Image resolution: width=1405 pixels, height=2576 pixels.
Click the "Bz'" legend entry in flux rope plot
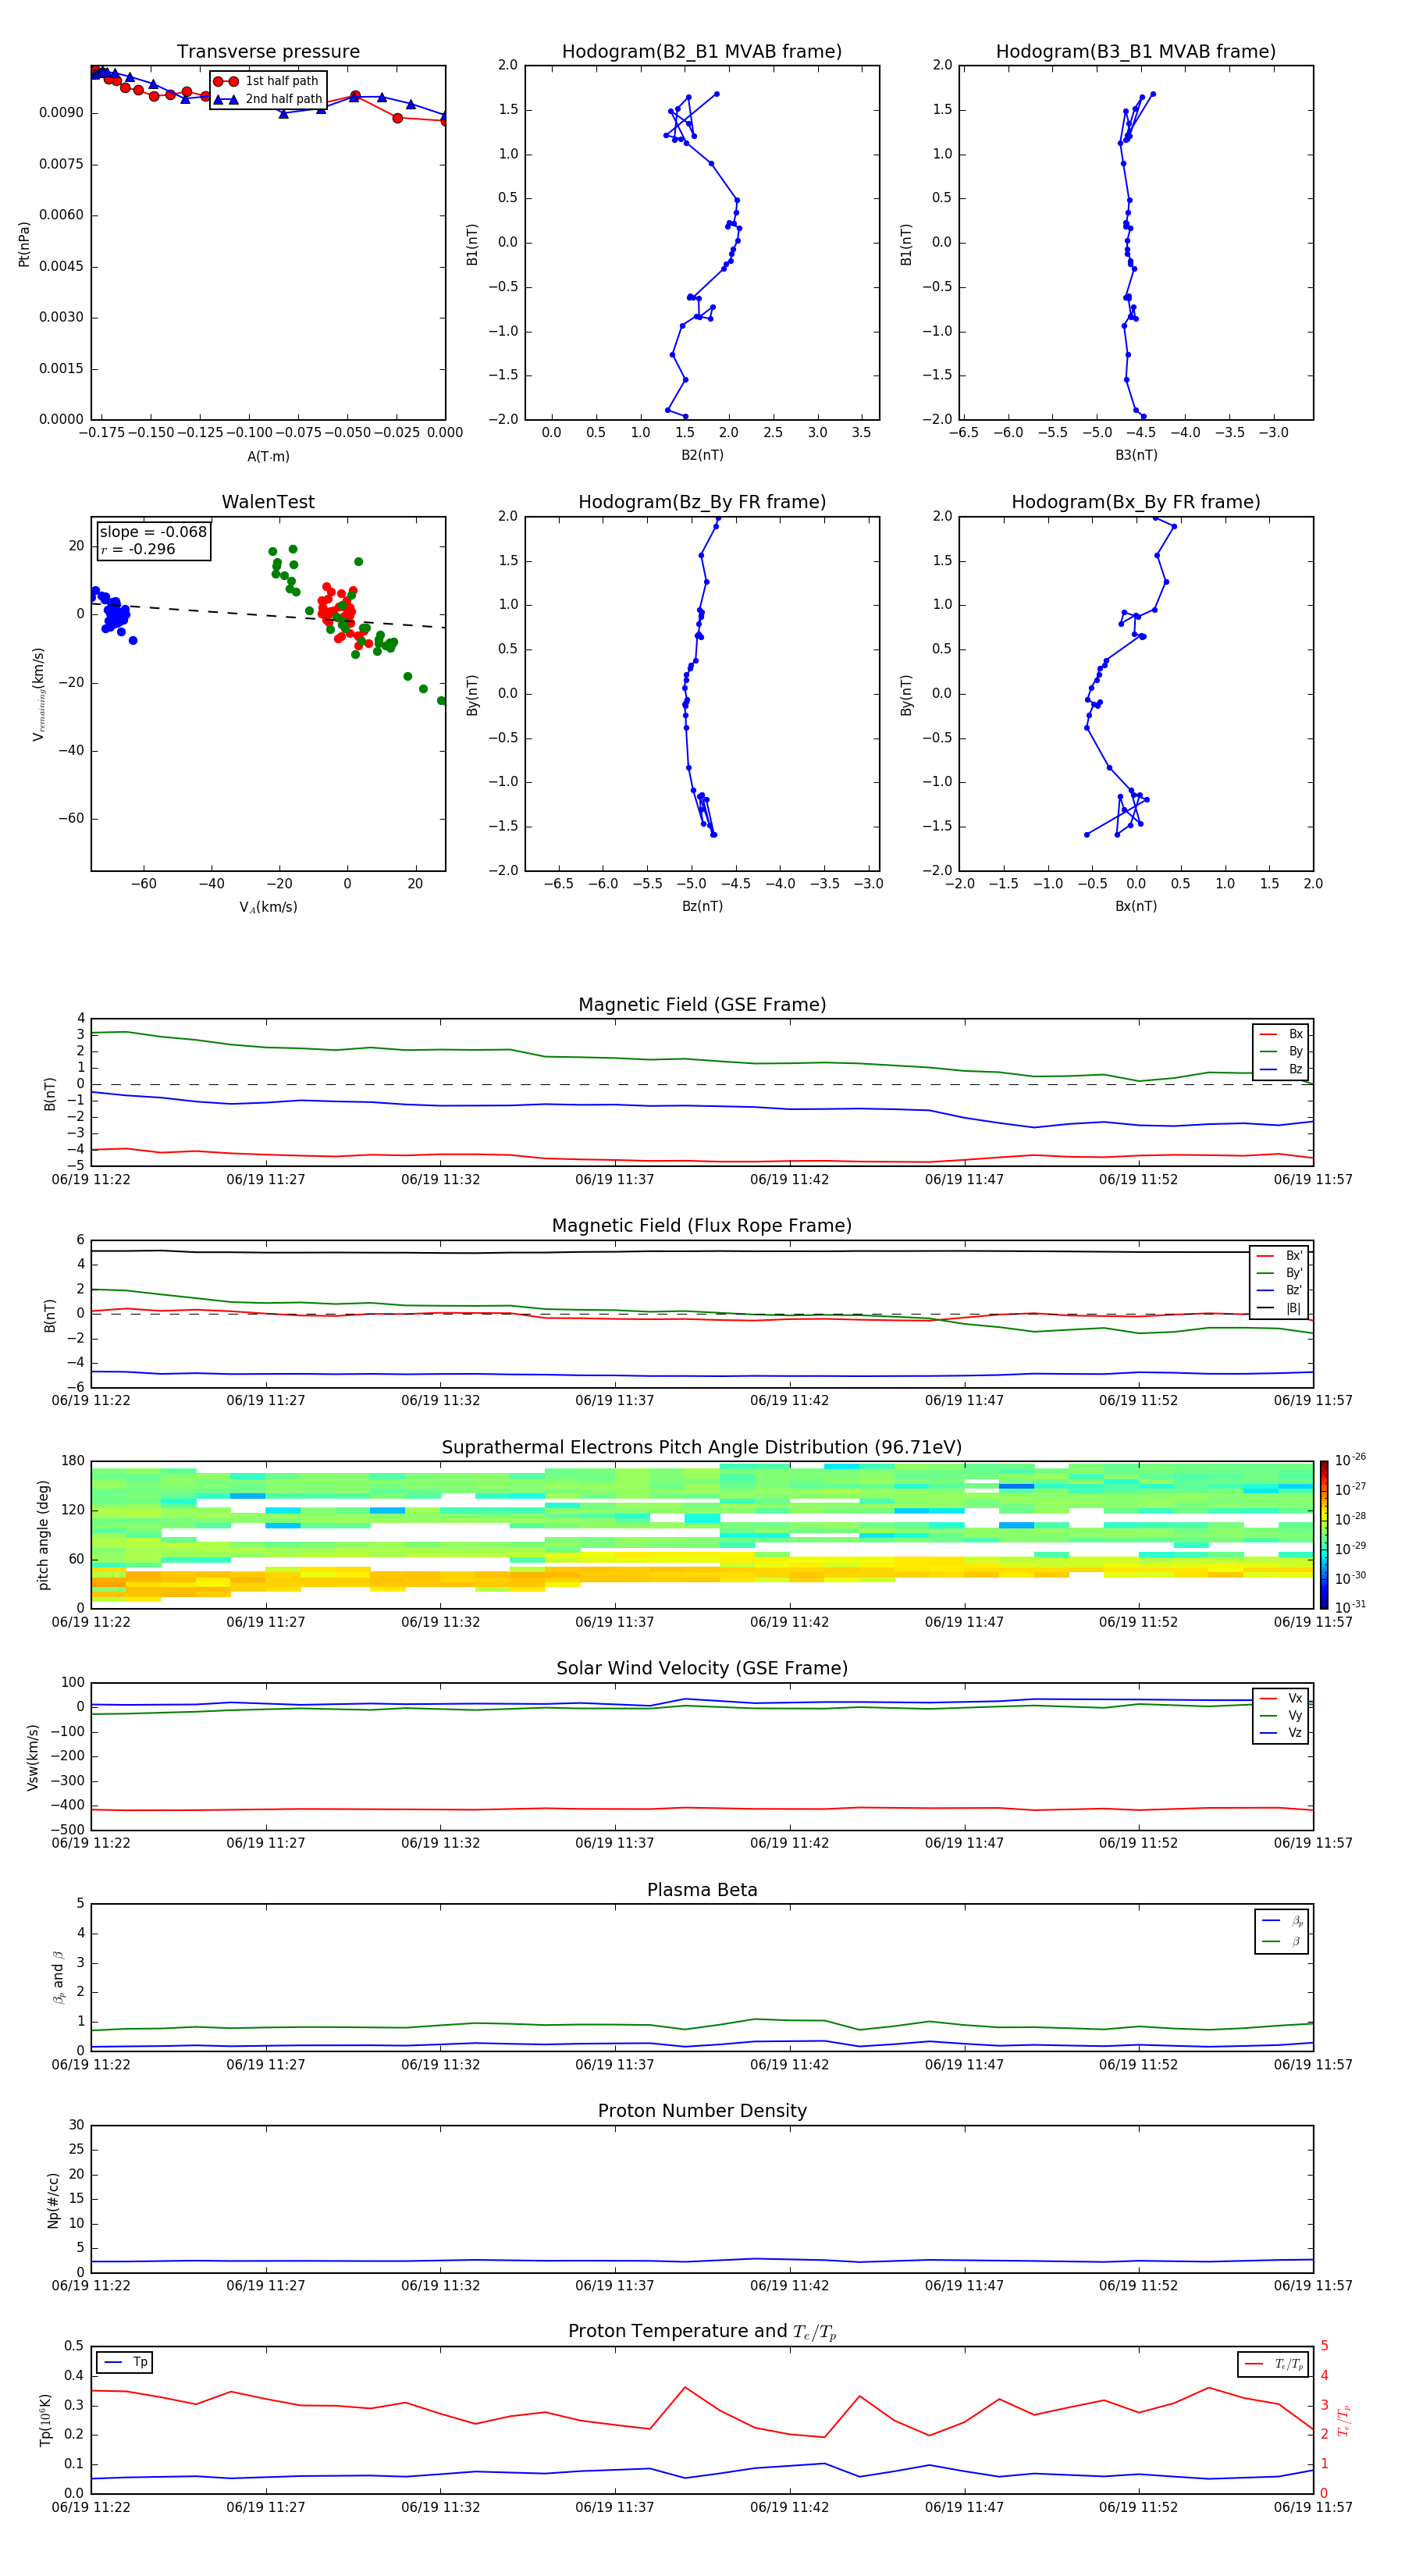[x=1281, y=1291]
